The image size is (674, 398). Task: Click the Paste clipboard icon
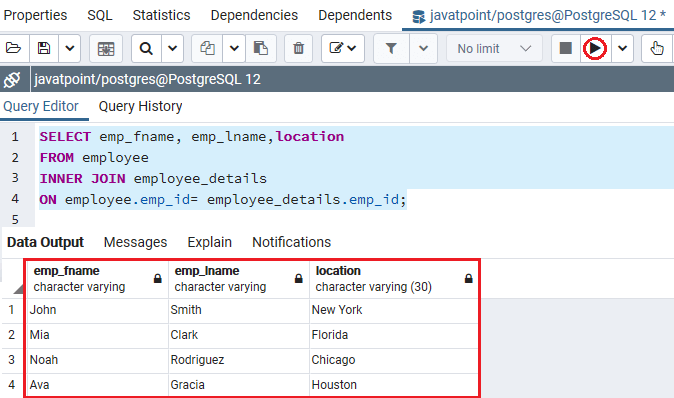pos(260,48)
